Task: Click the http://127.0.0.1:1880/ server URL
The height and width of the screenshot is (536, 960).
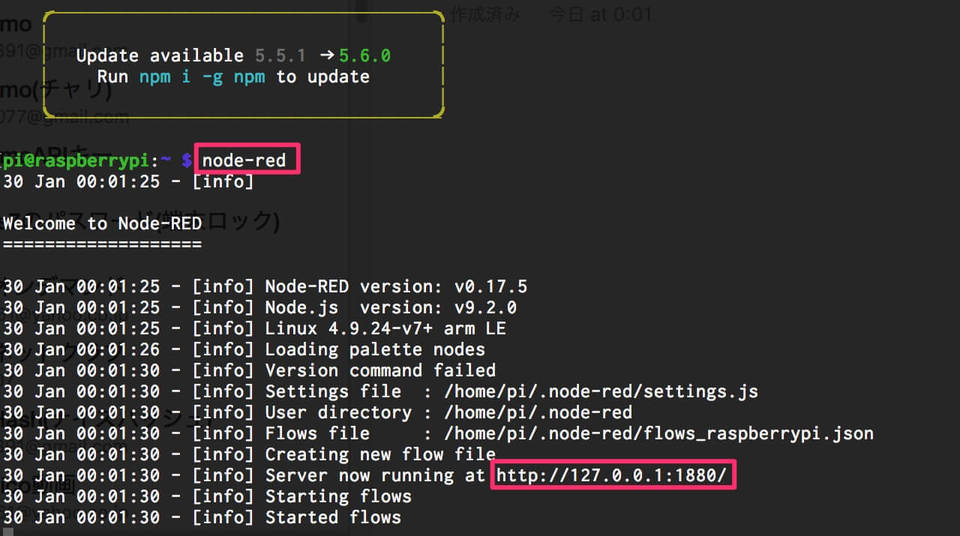Action: coord(613,475)
